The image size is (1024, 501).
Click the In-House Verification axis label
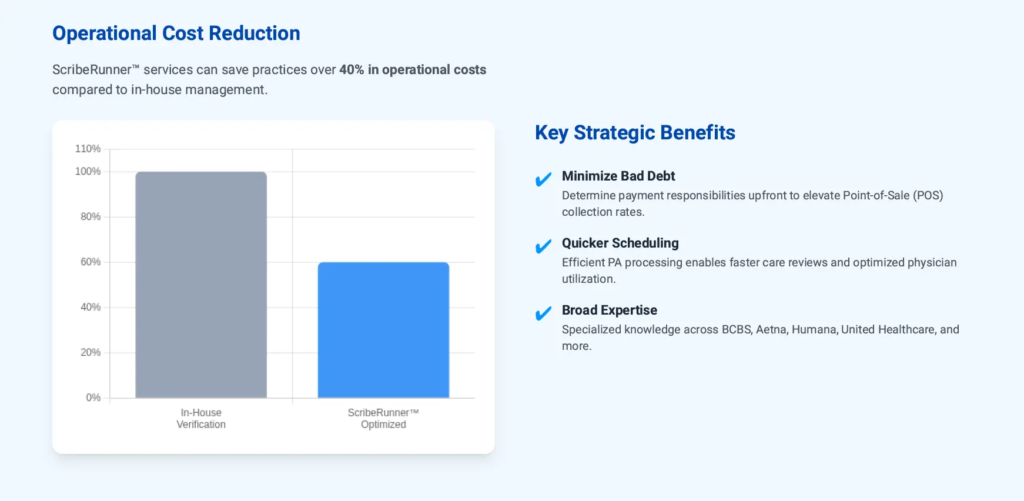201,418
